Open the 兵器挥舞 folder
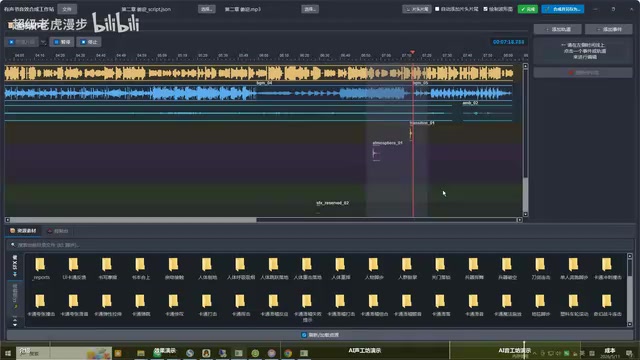This screenshot has height=360, width=640. [x=473, y=268]
